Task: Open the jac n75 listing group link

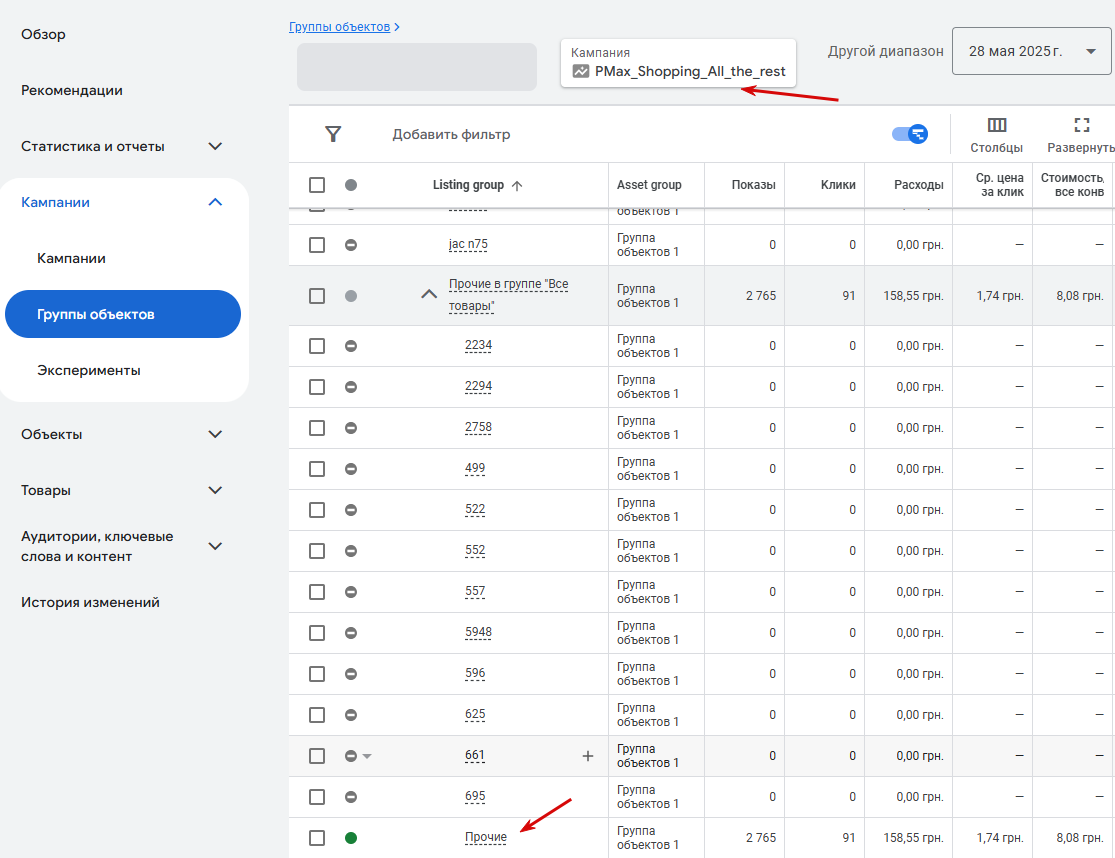Action: (x=468, y=244)
